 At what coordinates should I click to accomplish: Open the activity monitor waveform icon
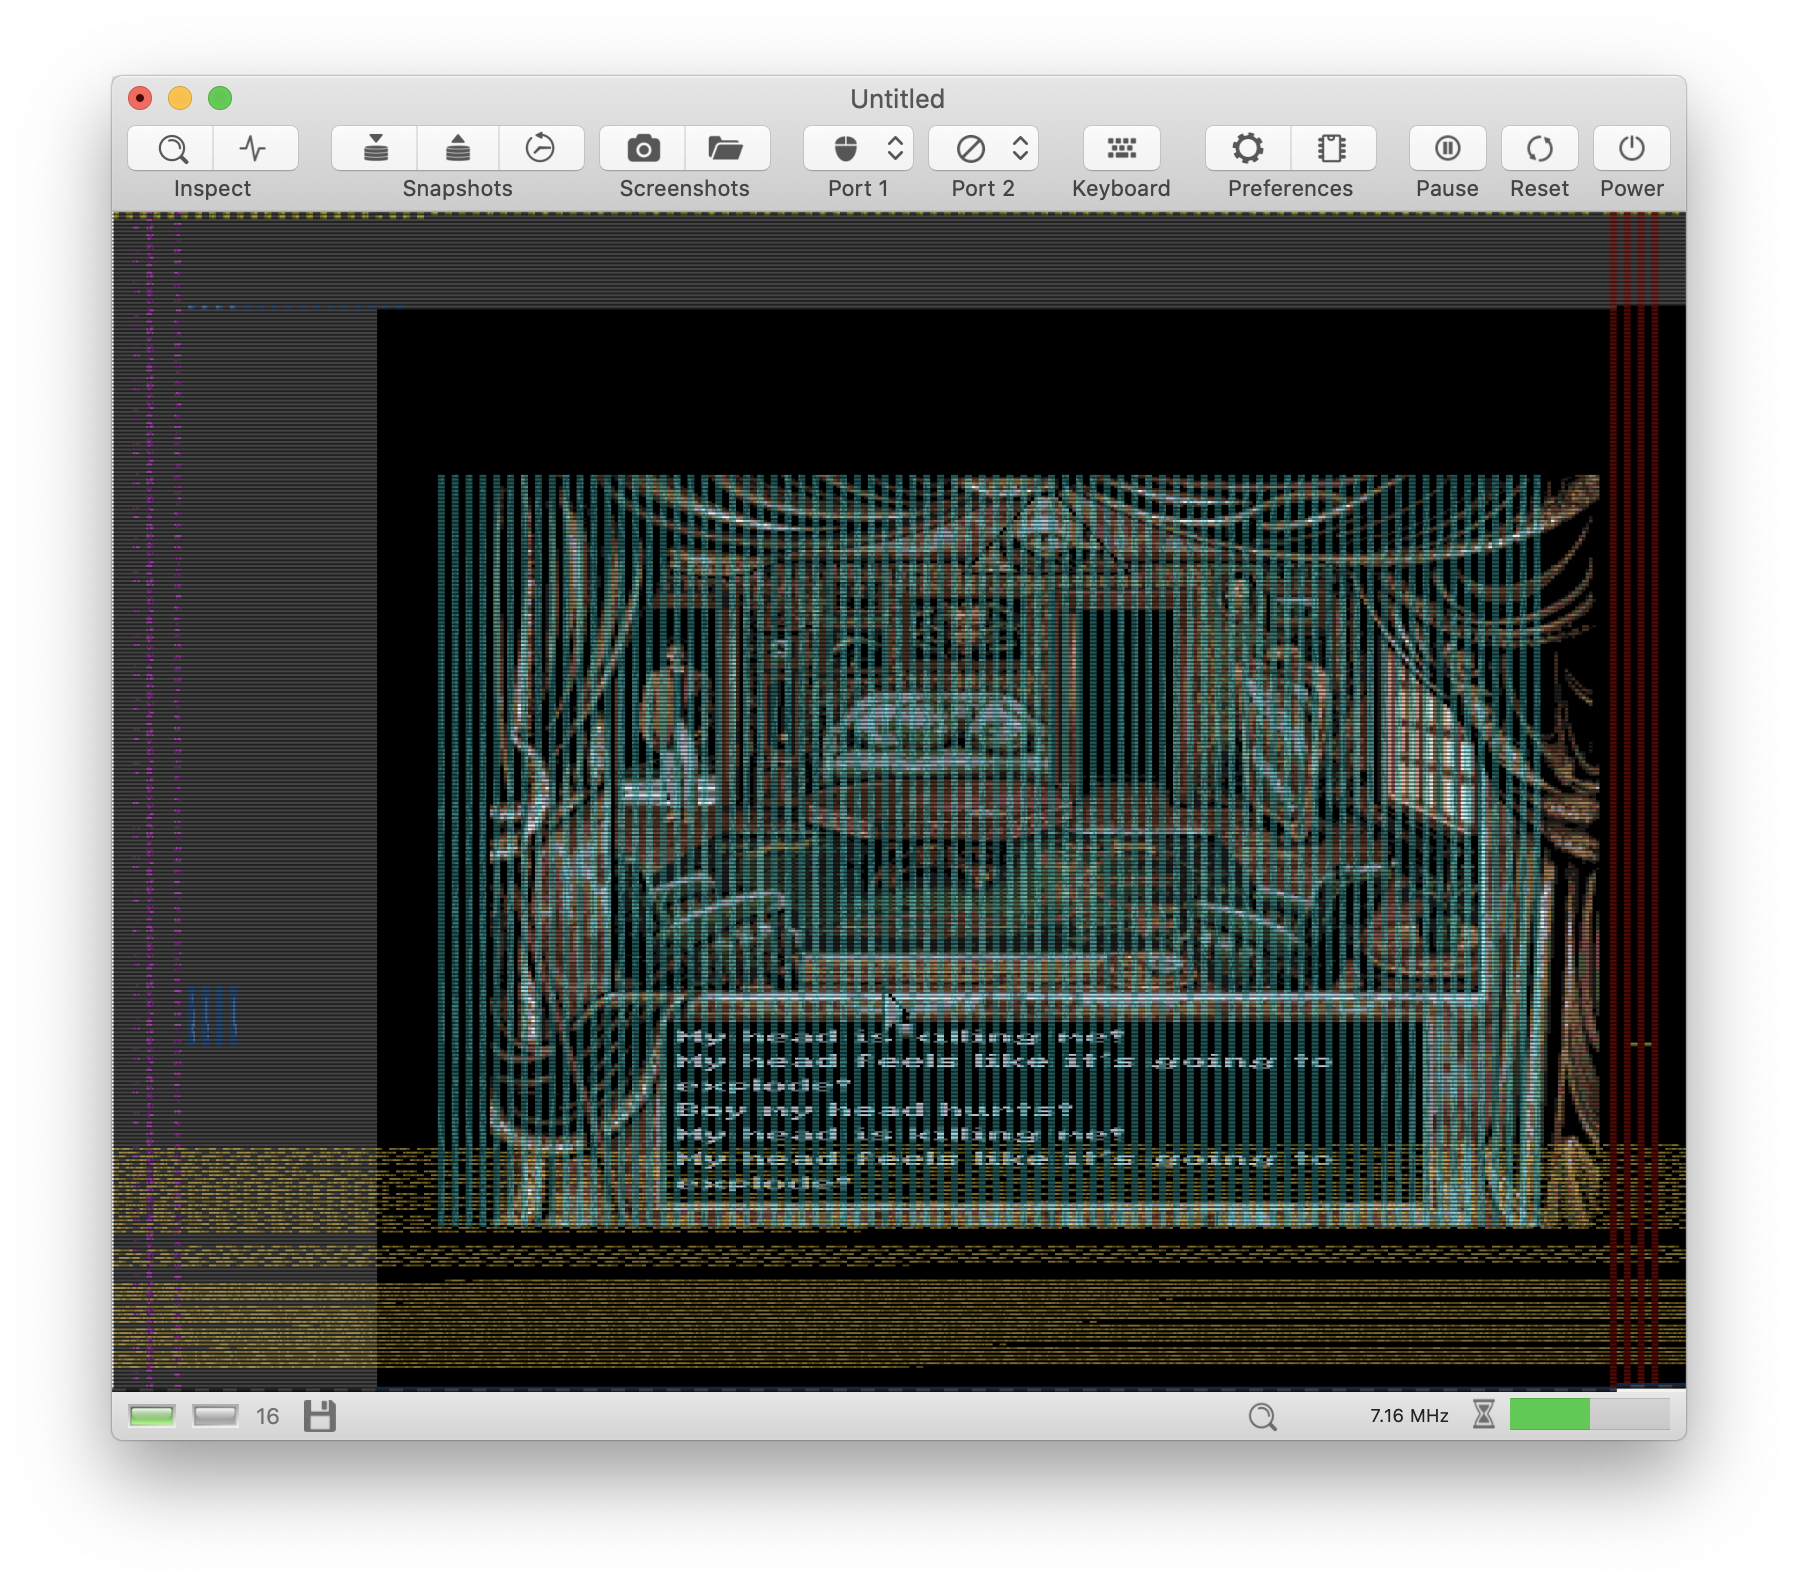point(255,149)
